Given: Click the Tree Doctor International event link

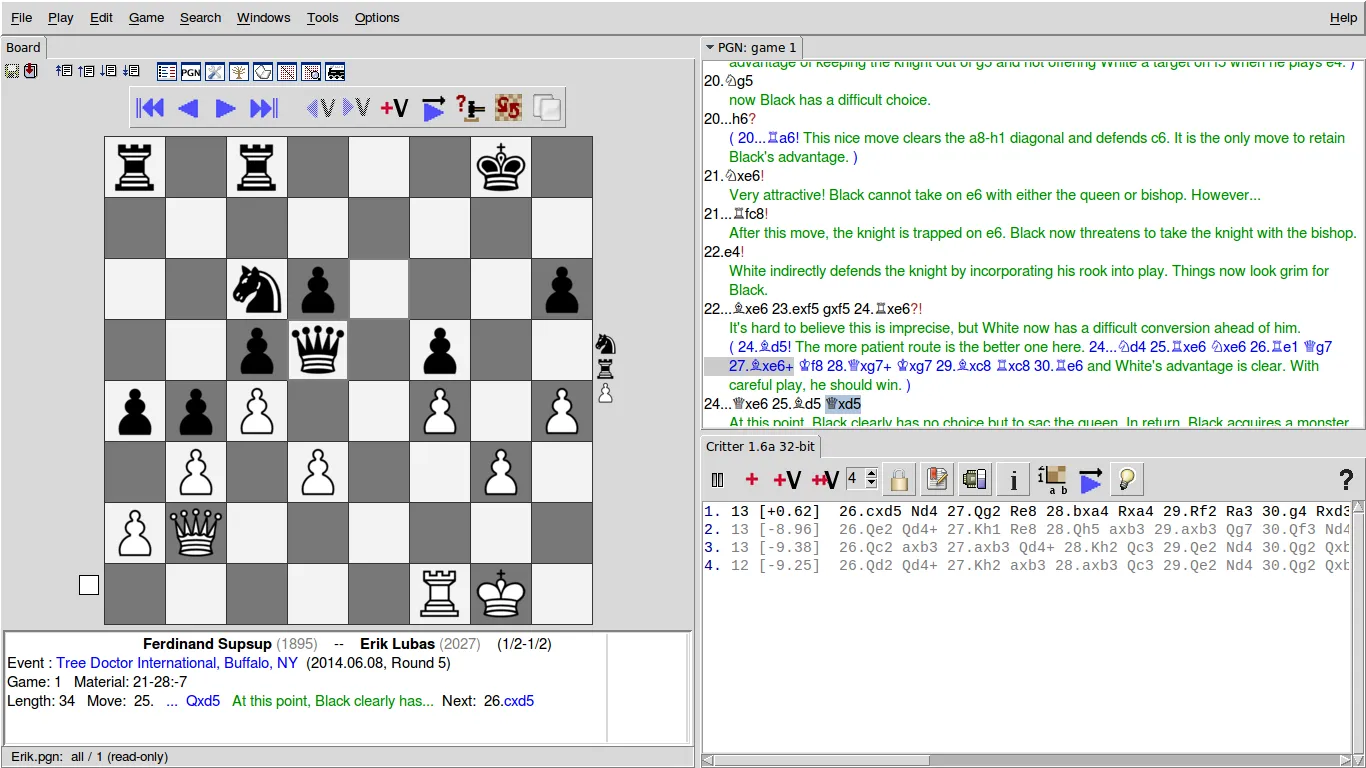Looking at the screenshot, I should click(x=177, y=663).
